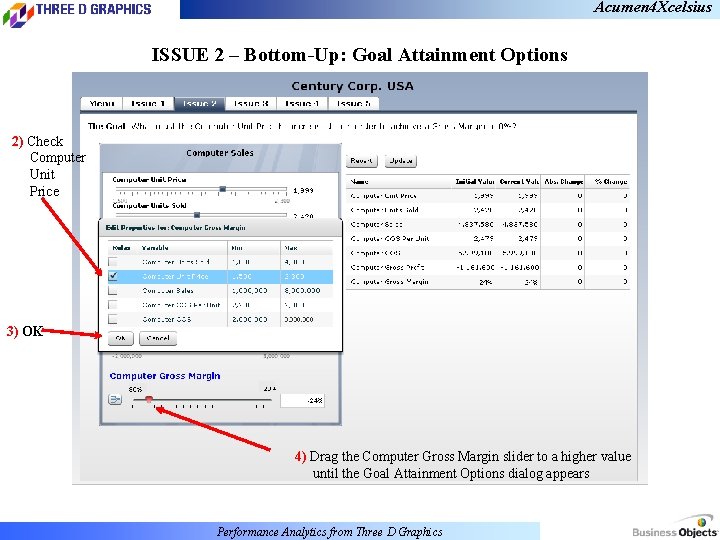Select the Computer COS Per Unit table row
This screenshot has width=720, height=540.
pyautogui.click(x=488, y=239)
